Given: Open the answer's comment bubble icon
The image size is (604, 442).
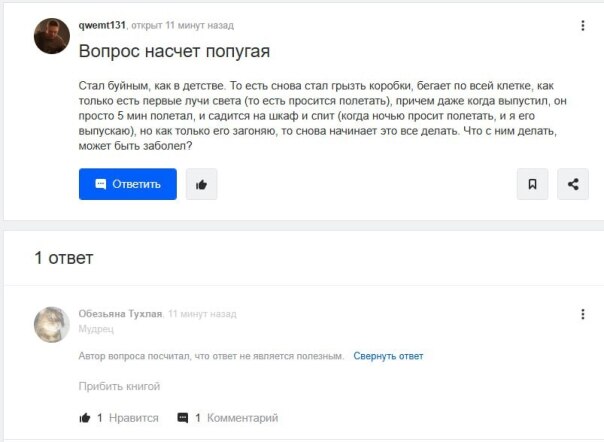Looking at the screenshot, I should 182,418.
